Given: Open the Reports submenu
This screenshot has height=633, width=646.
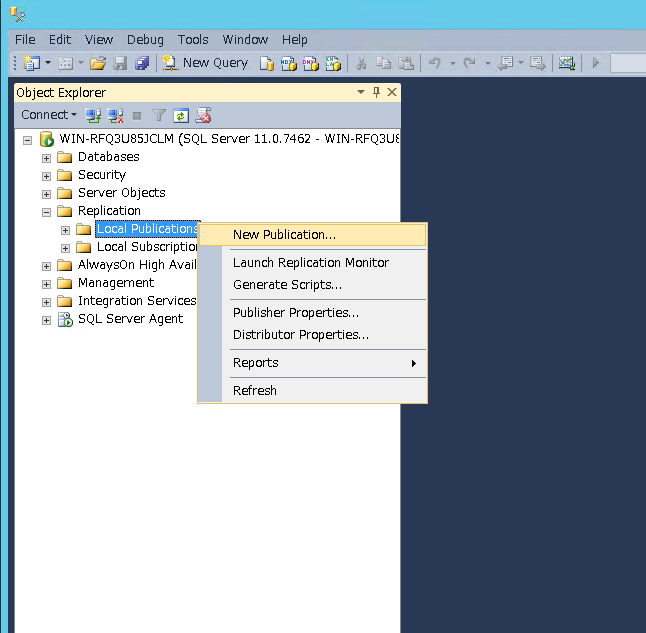Looking at the screenshot, I should pos(313,363).
